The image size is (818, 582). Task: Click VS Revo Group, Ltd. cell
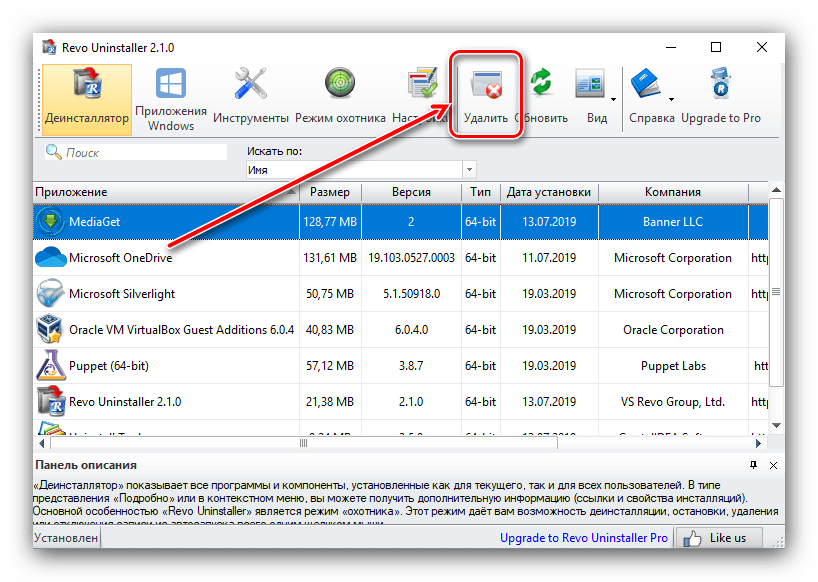point(673,402)
